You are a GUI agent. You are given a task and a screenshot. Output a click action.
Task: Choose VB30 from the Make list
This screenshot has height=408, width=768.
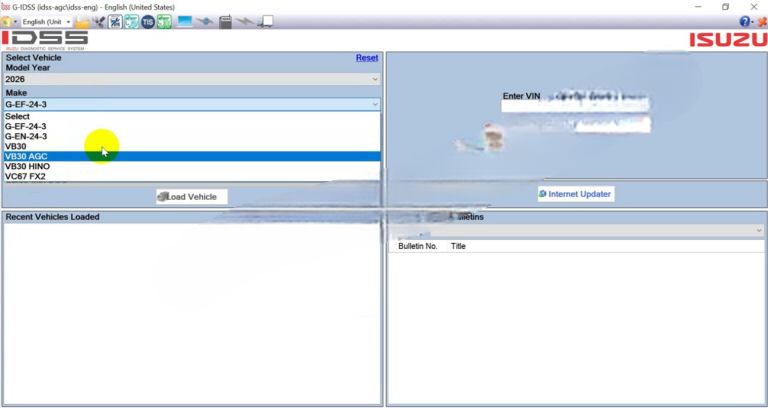click(x=192, y=146)
